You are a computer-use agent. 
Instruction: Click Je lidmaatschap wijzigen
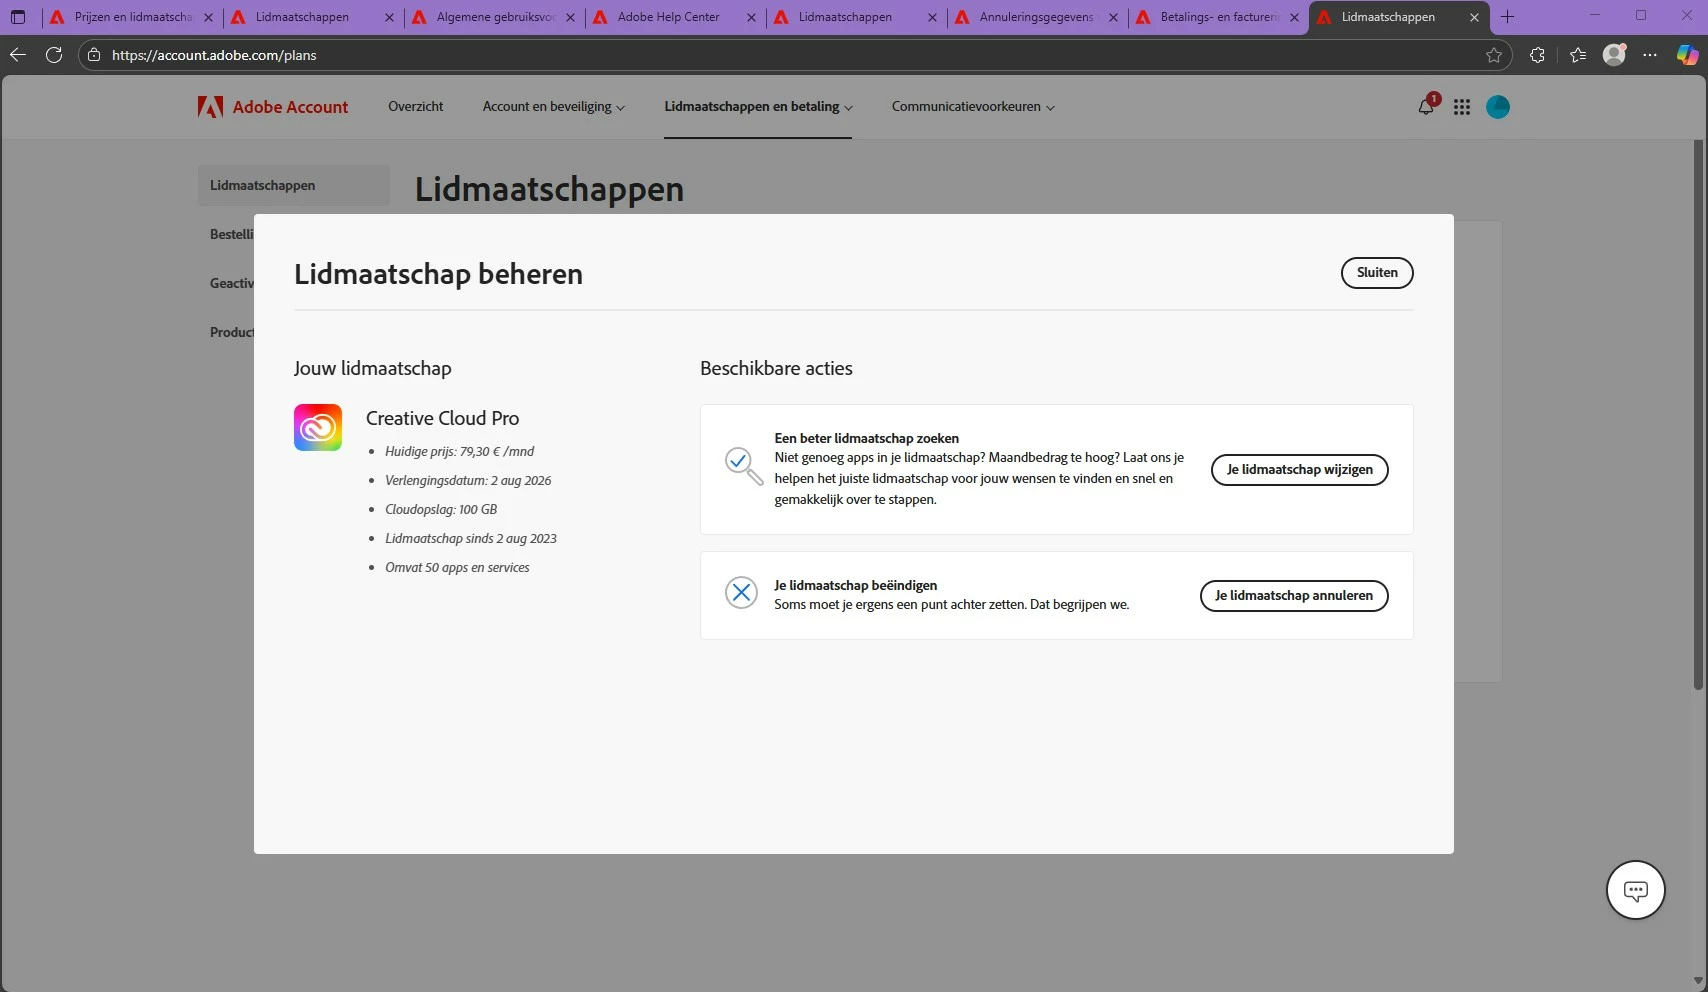point(1299,470)
